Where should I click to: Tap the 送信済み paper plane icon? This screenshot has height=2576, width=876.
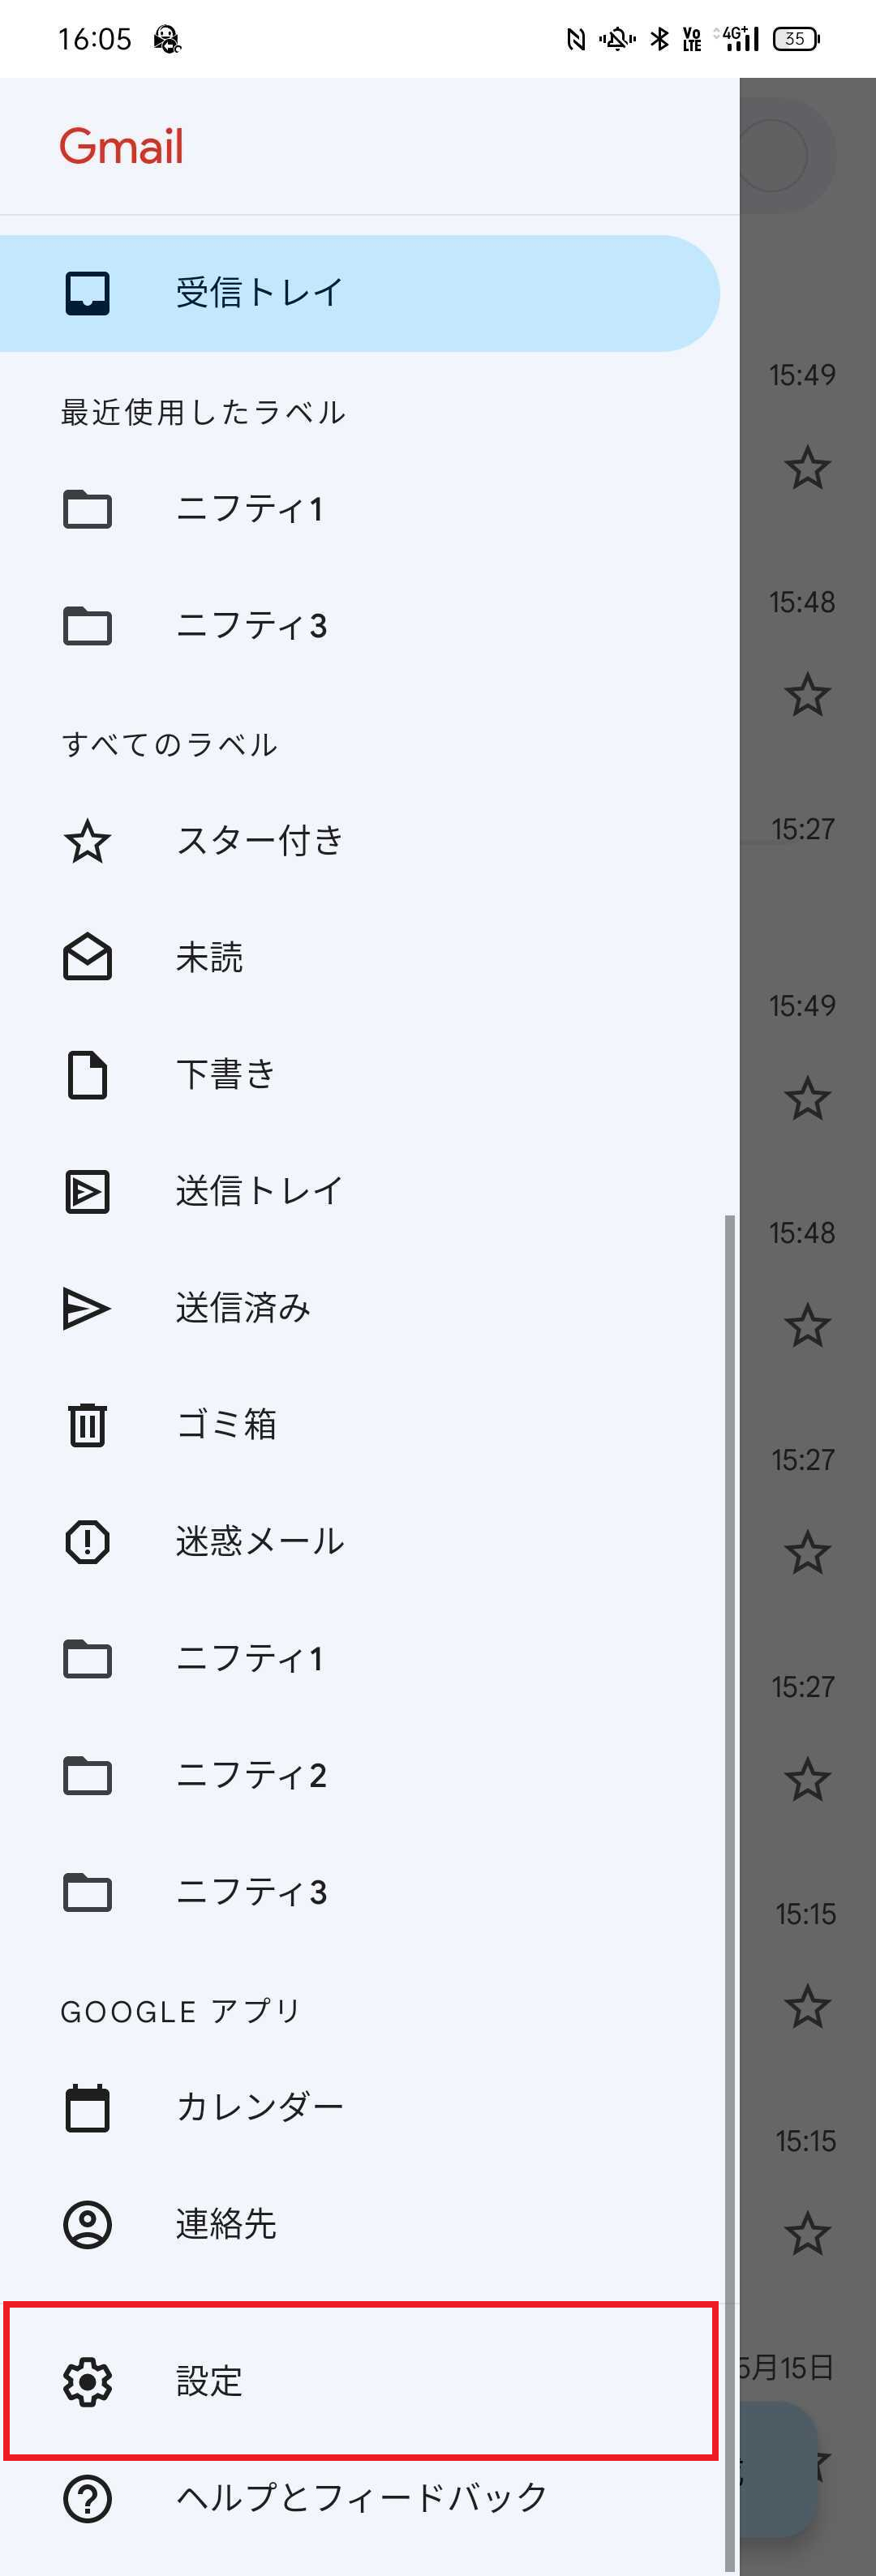[87, 1308]
